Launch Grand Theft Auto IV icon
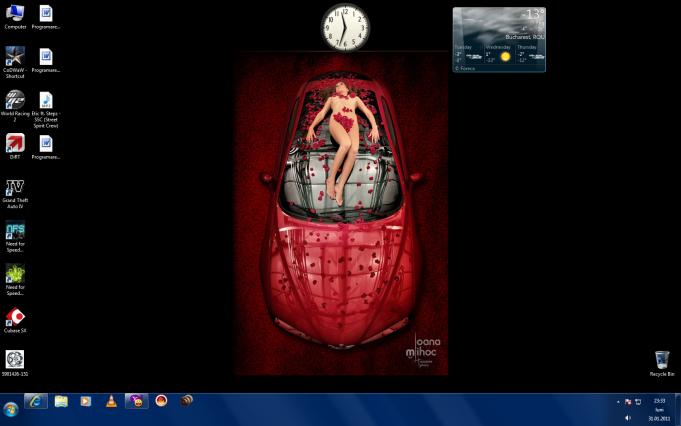Screen dimensions: 681x426 [15, 188]
